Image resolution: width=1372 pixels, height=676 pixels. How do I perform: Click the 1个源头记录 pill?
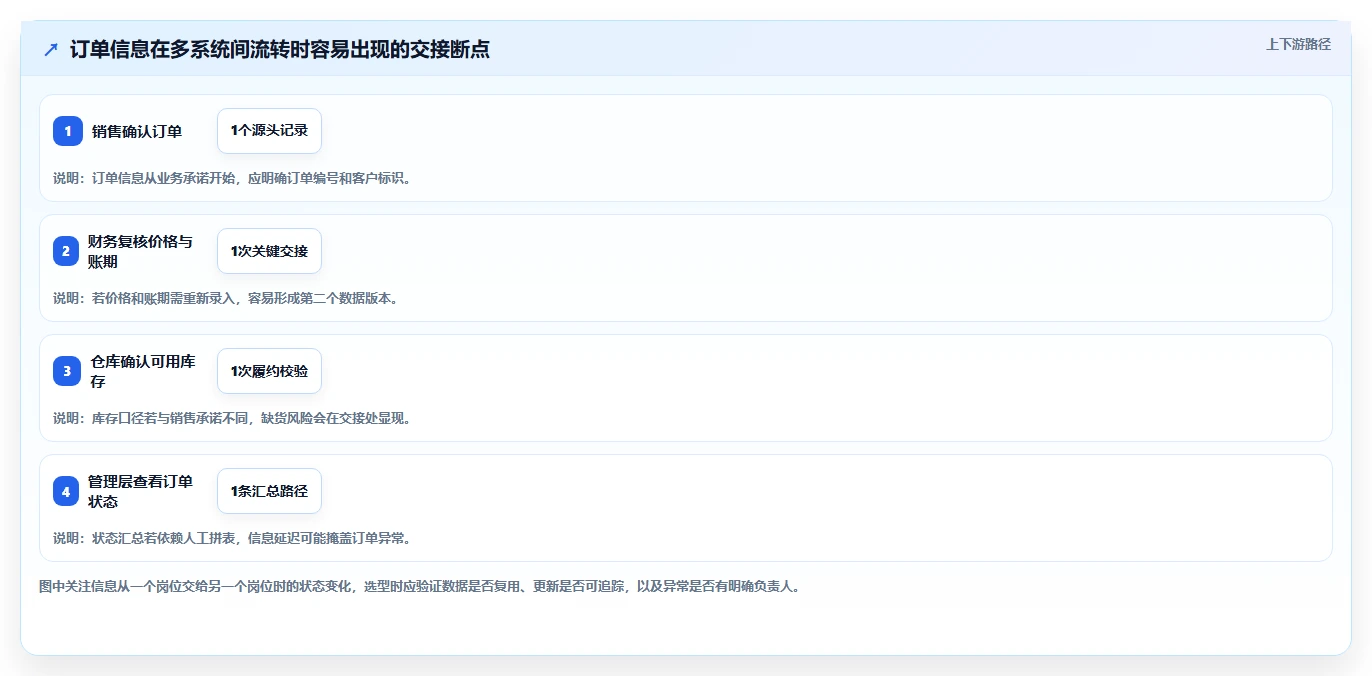pyautogui.click(x=269, y=131)
